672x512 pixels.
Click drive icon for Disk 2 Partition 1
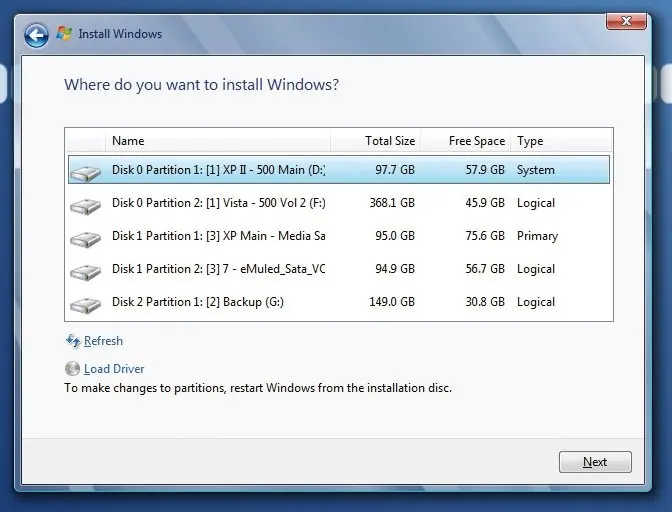tap(86, 305)
